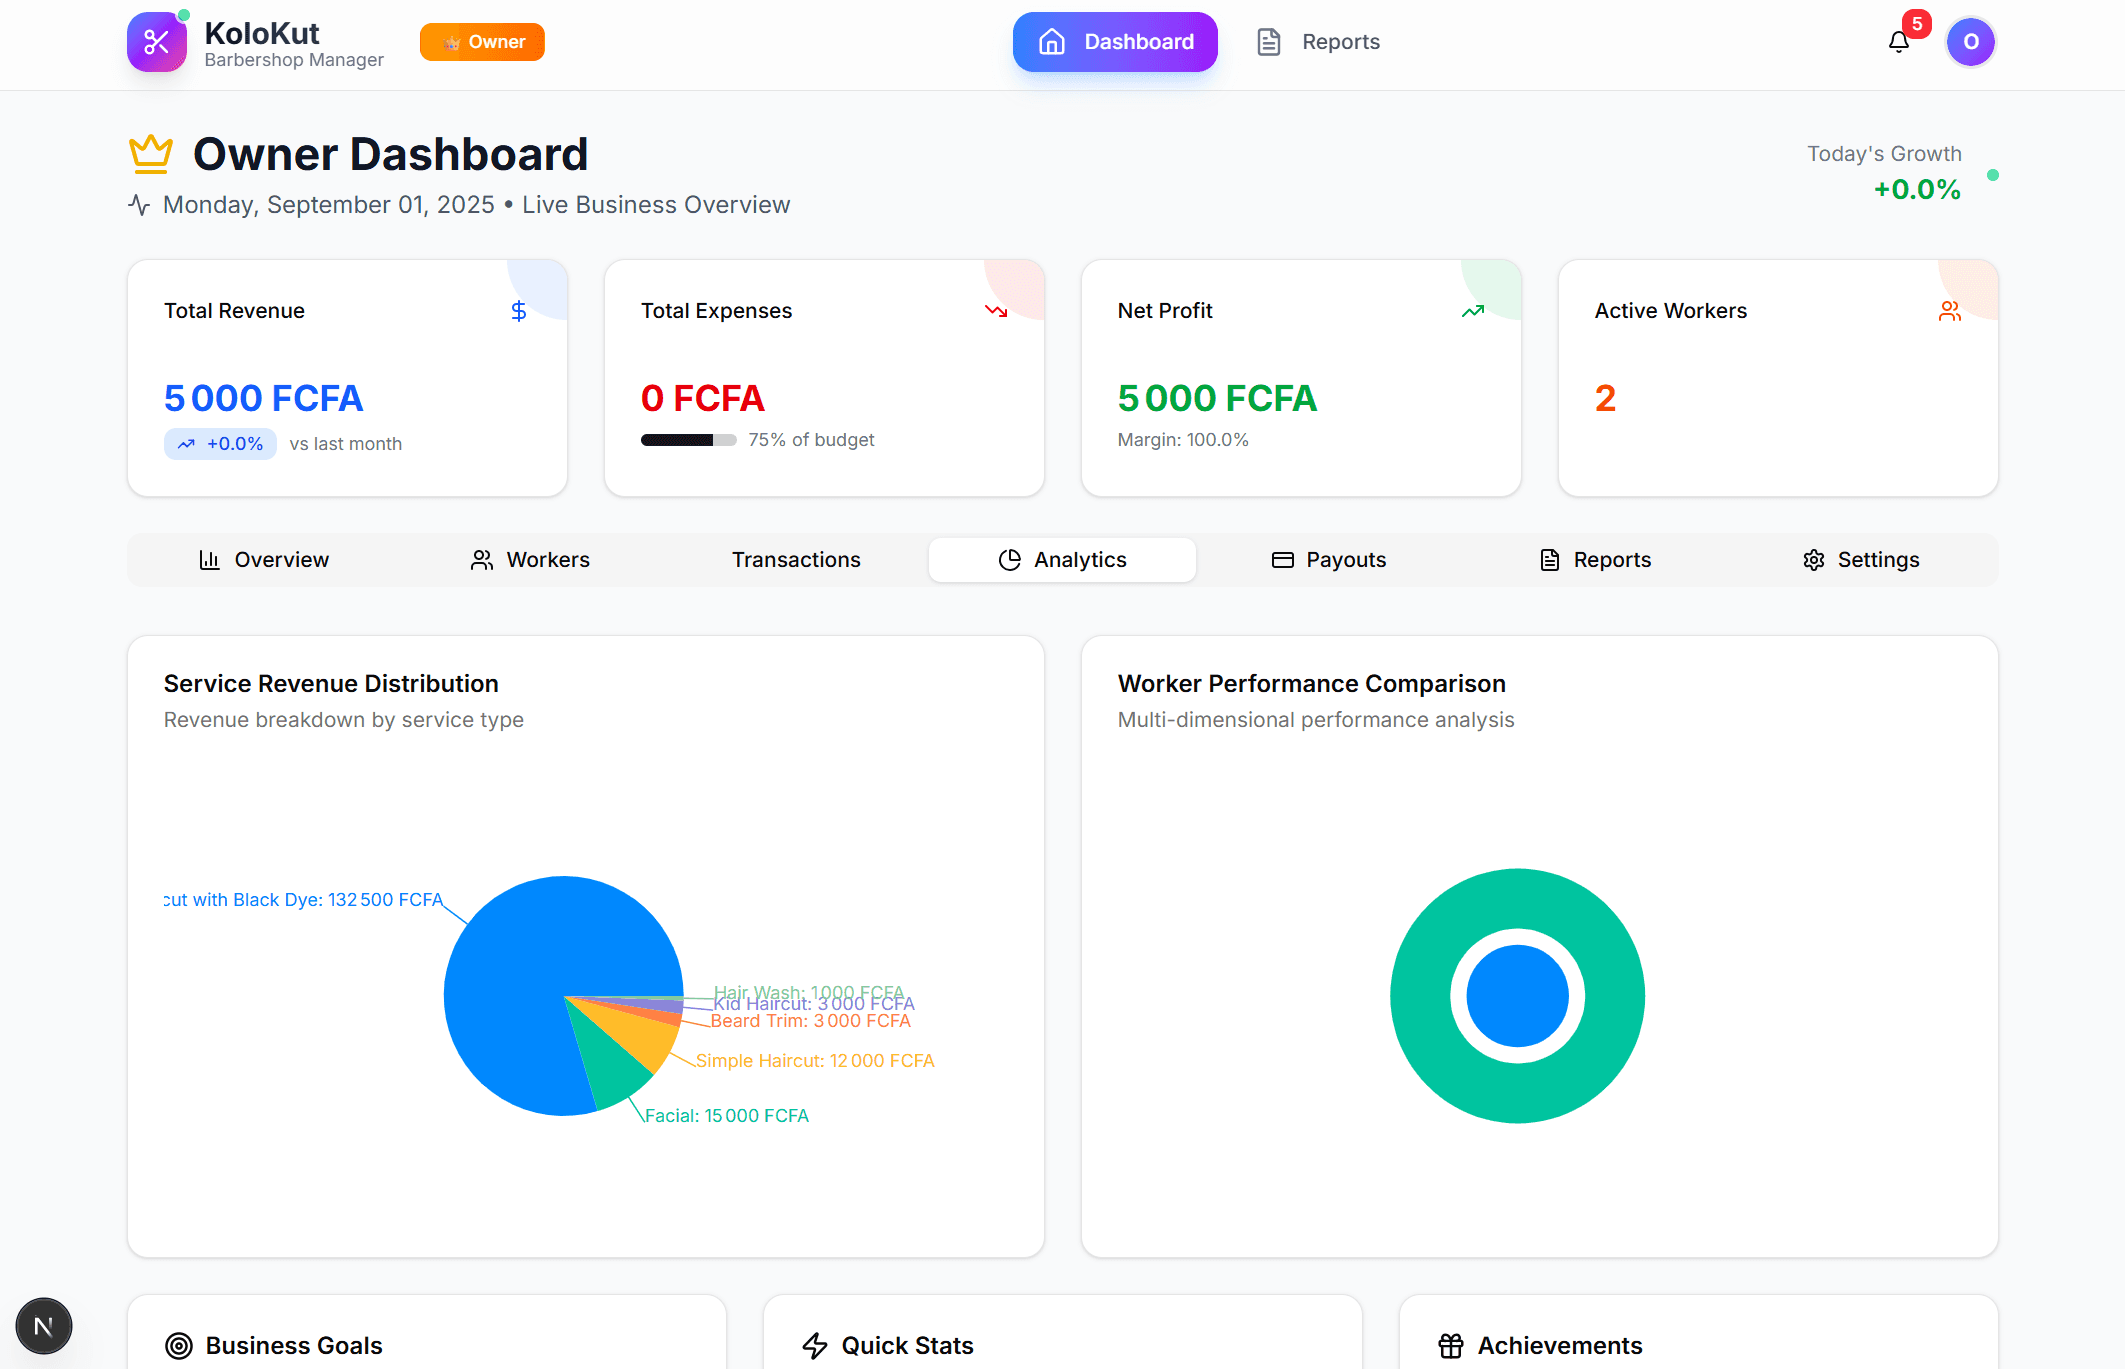Click the upward trend icon on Net Profit card

click(x=1472, y=311)
